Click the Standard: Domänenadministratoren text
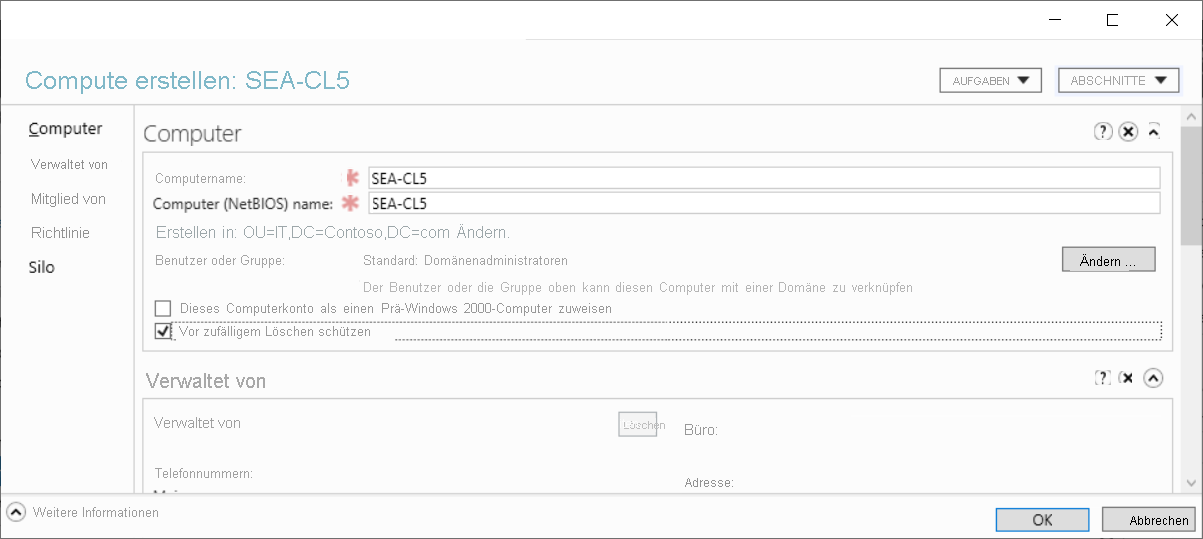Image resolution: width=1203 pixels, height=539 pixels. tap(465, 260)
